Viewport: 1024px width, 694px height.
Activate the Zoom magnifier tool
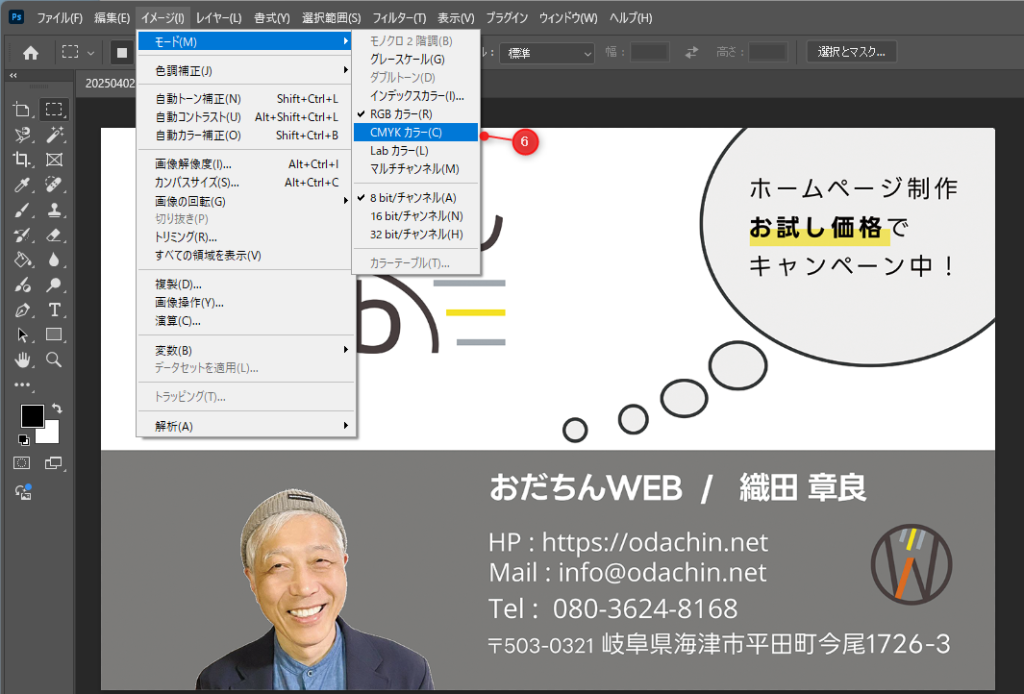pos(54,360)
